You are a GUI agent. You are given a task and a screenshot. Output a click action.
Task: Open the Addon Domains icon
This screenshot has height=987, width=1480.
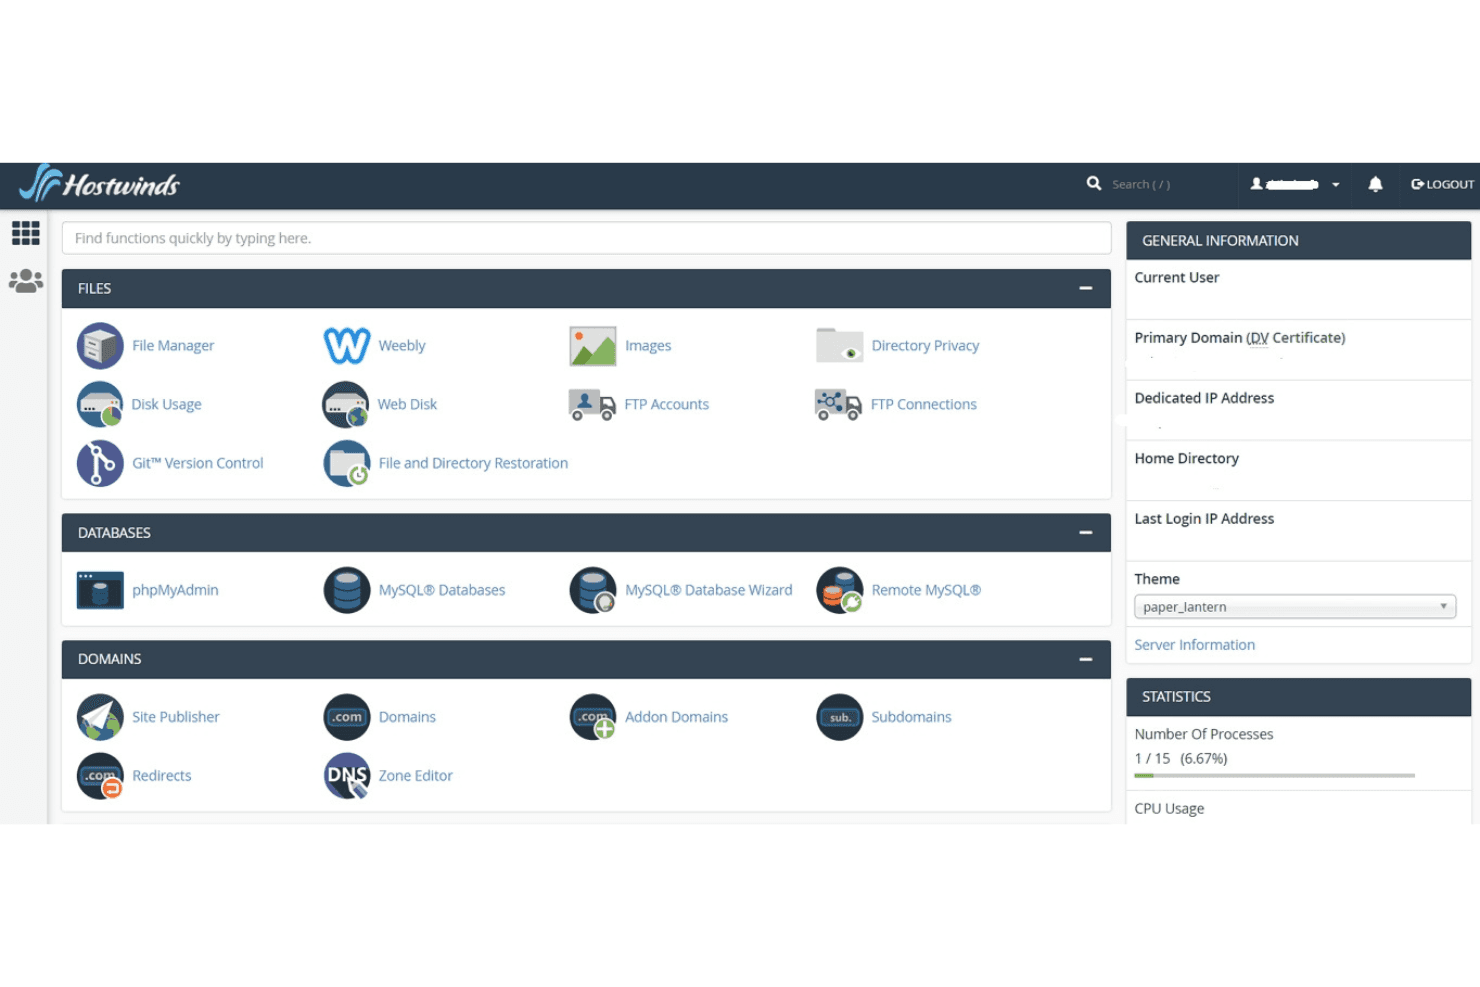click(x=593, y=717)
